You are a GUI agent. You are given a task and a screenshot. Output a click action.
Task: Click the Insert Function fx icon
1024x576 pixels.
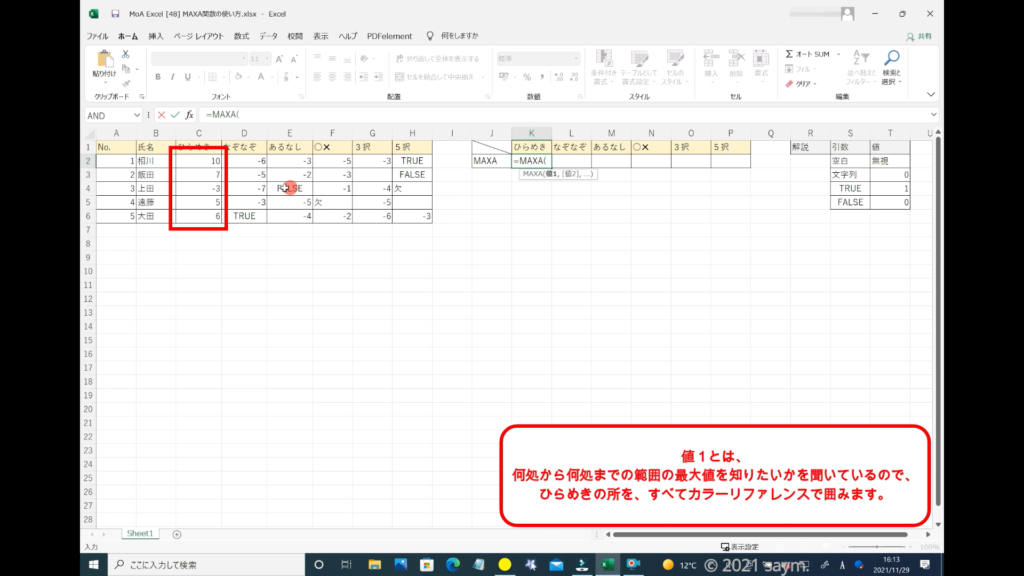pyautogui.click(x=188, y=115)
